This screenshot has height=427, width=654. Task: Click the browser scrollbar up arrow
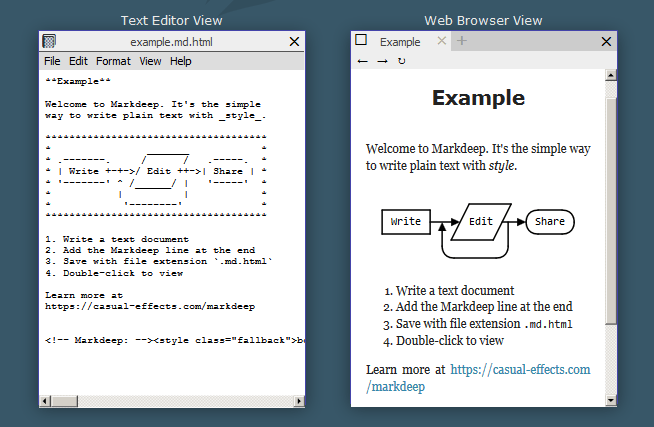[x=612, y=77]
